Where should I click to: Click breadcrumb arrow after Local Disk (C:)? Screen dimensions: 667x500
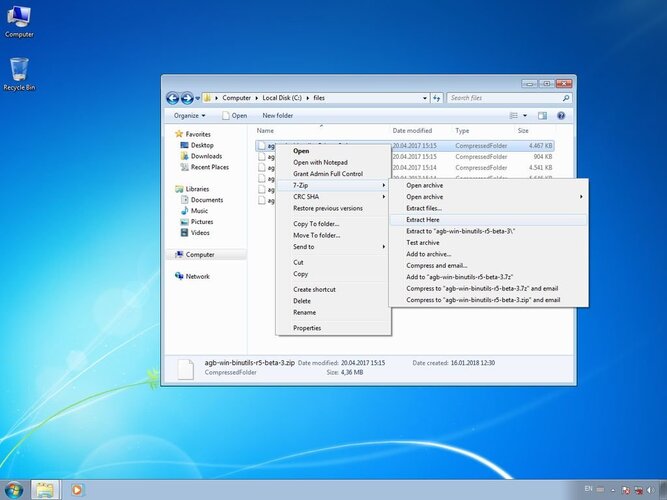pos(308,98)
